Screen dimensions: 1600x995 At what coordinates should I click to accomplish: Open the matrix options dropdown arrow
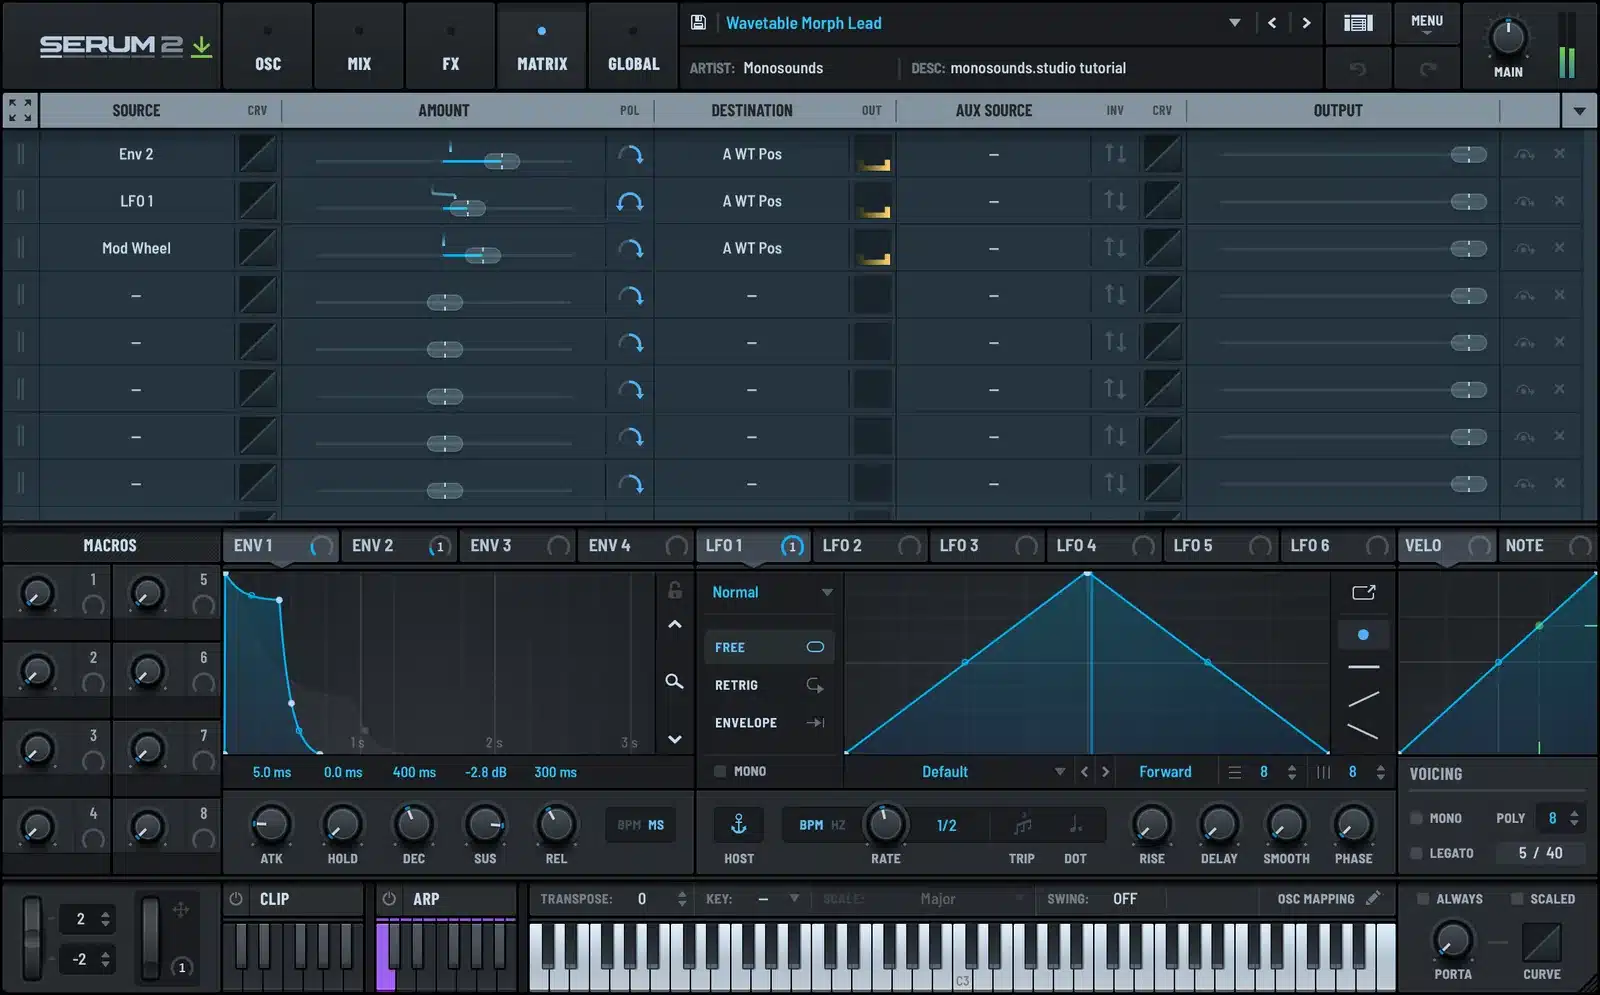[x=1579, y=111]
